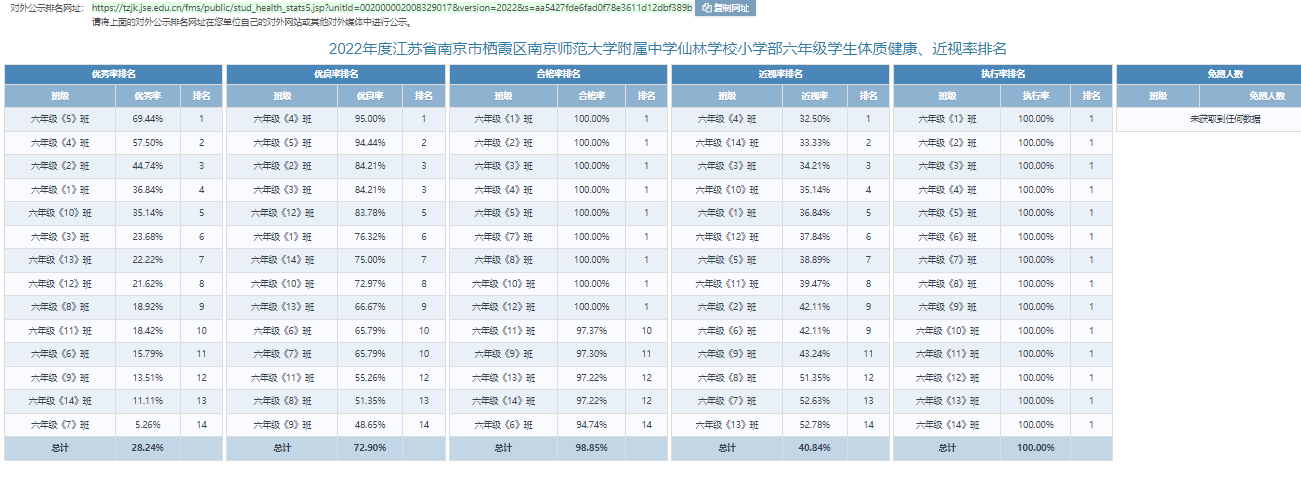The image size is (1301, 483).
Task: Click the 52.78% myopia rate cell
Action: coord(813,424)
